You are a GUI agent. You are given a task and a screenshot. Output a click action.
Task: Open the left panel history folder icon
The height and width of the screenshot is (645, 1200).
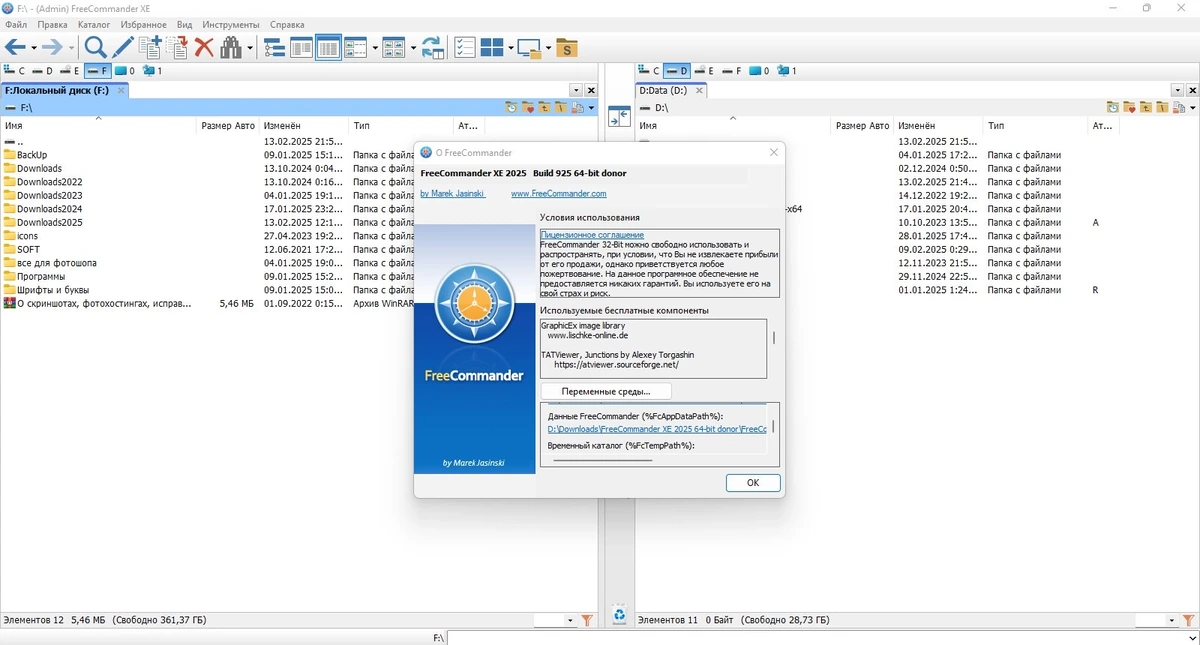coord(511,107)
